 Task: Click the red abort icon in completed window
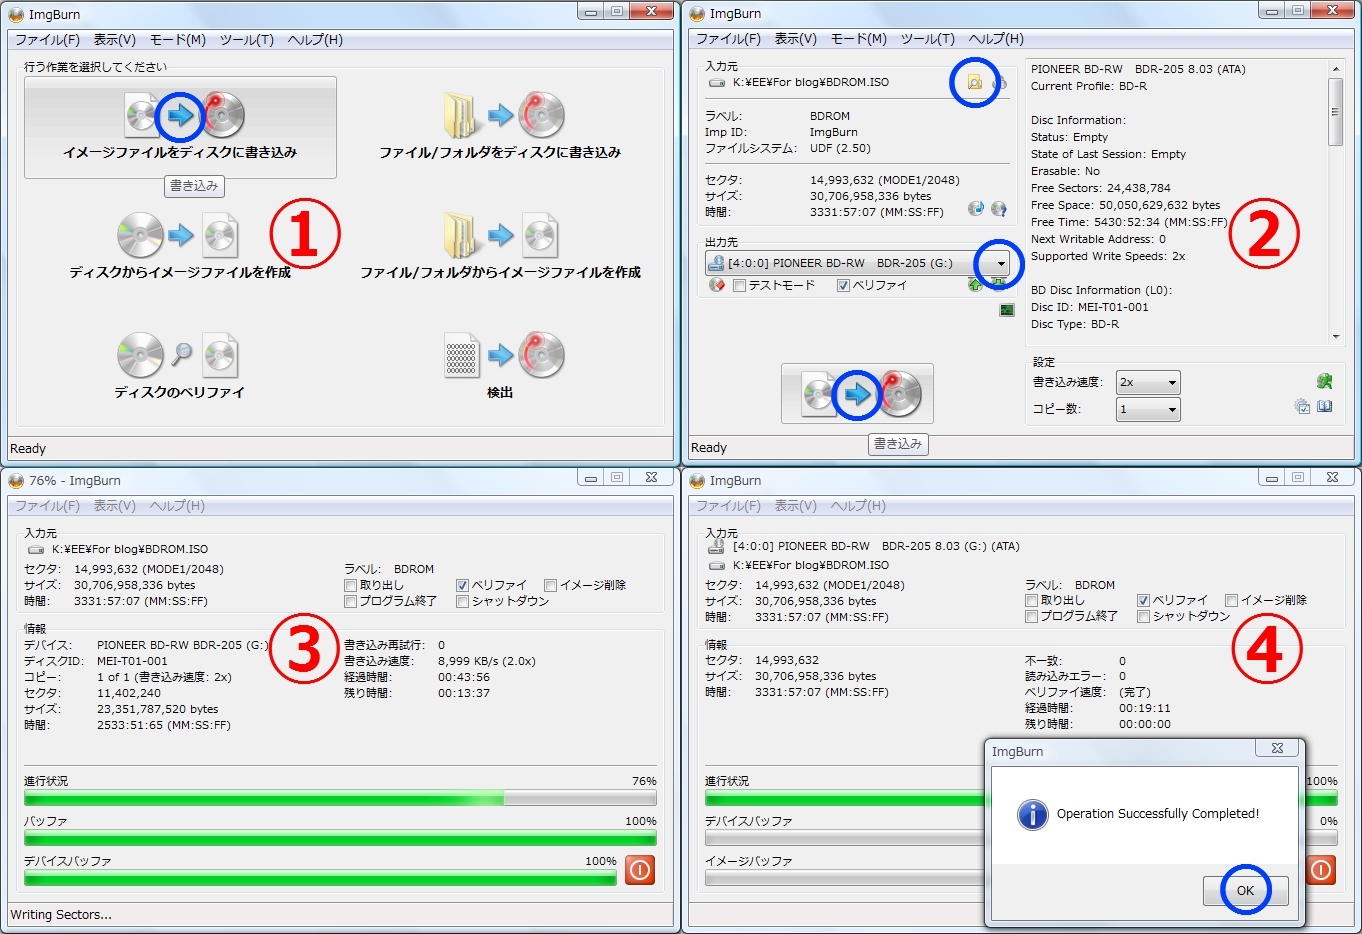[x=1321, y=870]
